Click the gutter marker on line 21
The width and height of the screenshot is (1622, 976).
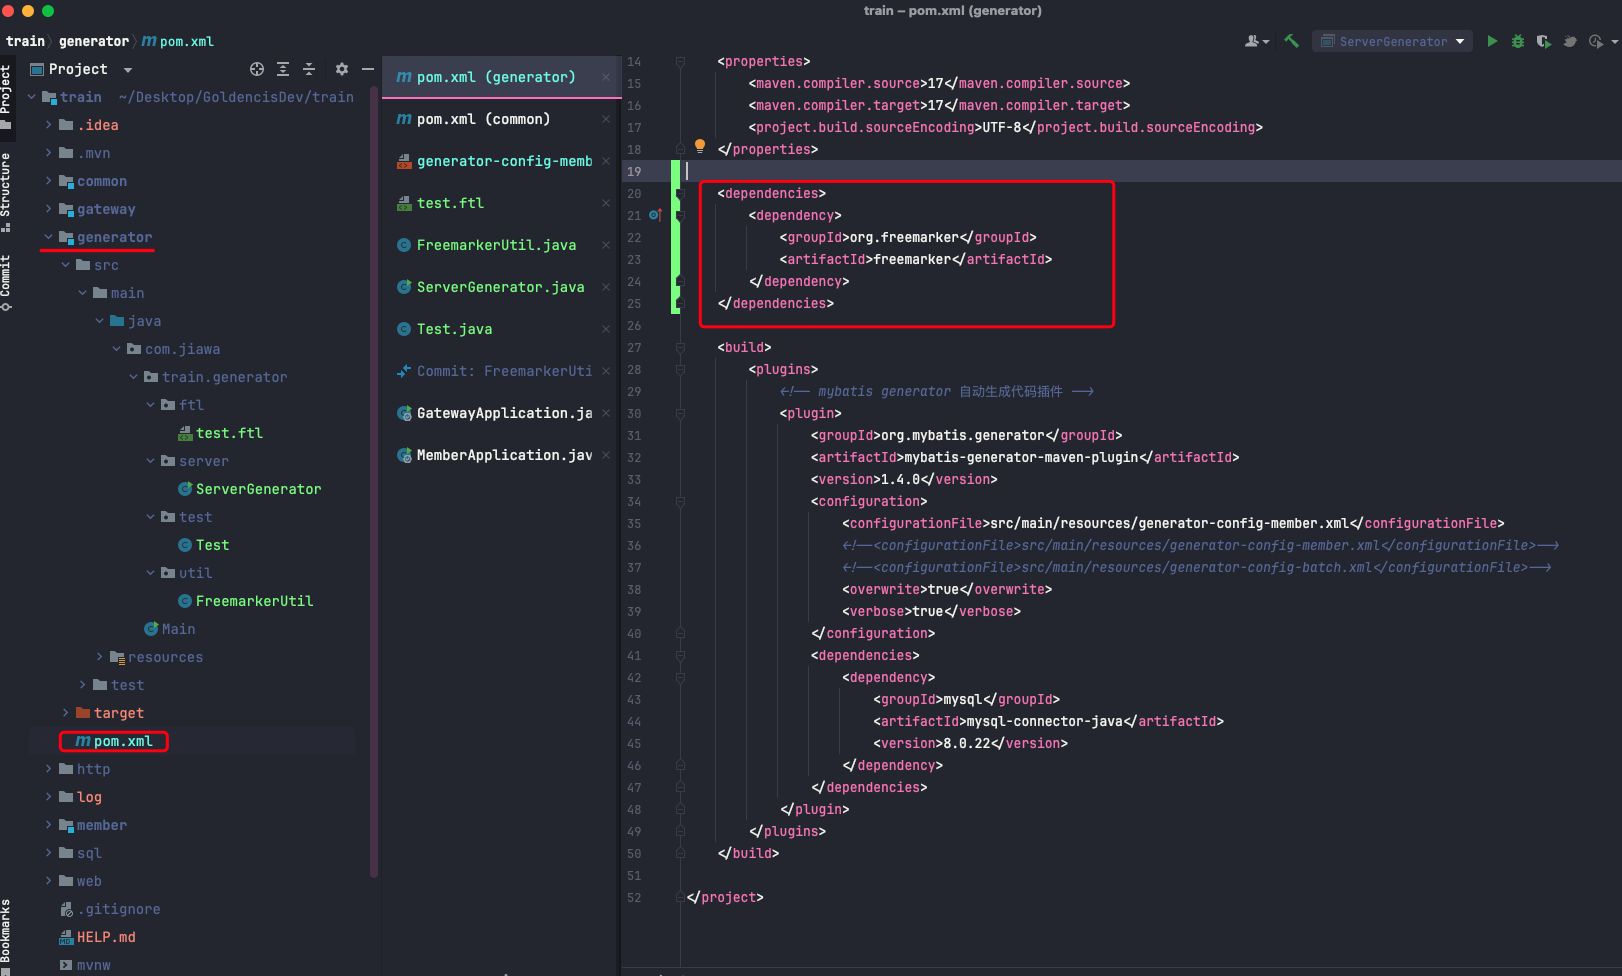pyautogui.click(x=656, y=215)
